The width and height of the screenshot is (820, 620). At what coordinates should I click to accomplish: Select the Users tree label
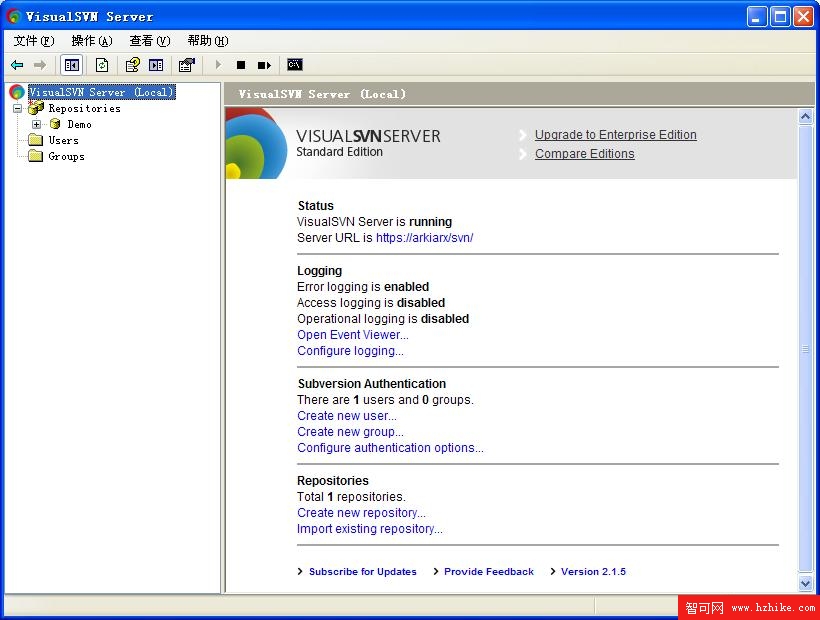coord(64,140)
